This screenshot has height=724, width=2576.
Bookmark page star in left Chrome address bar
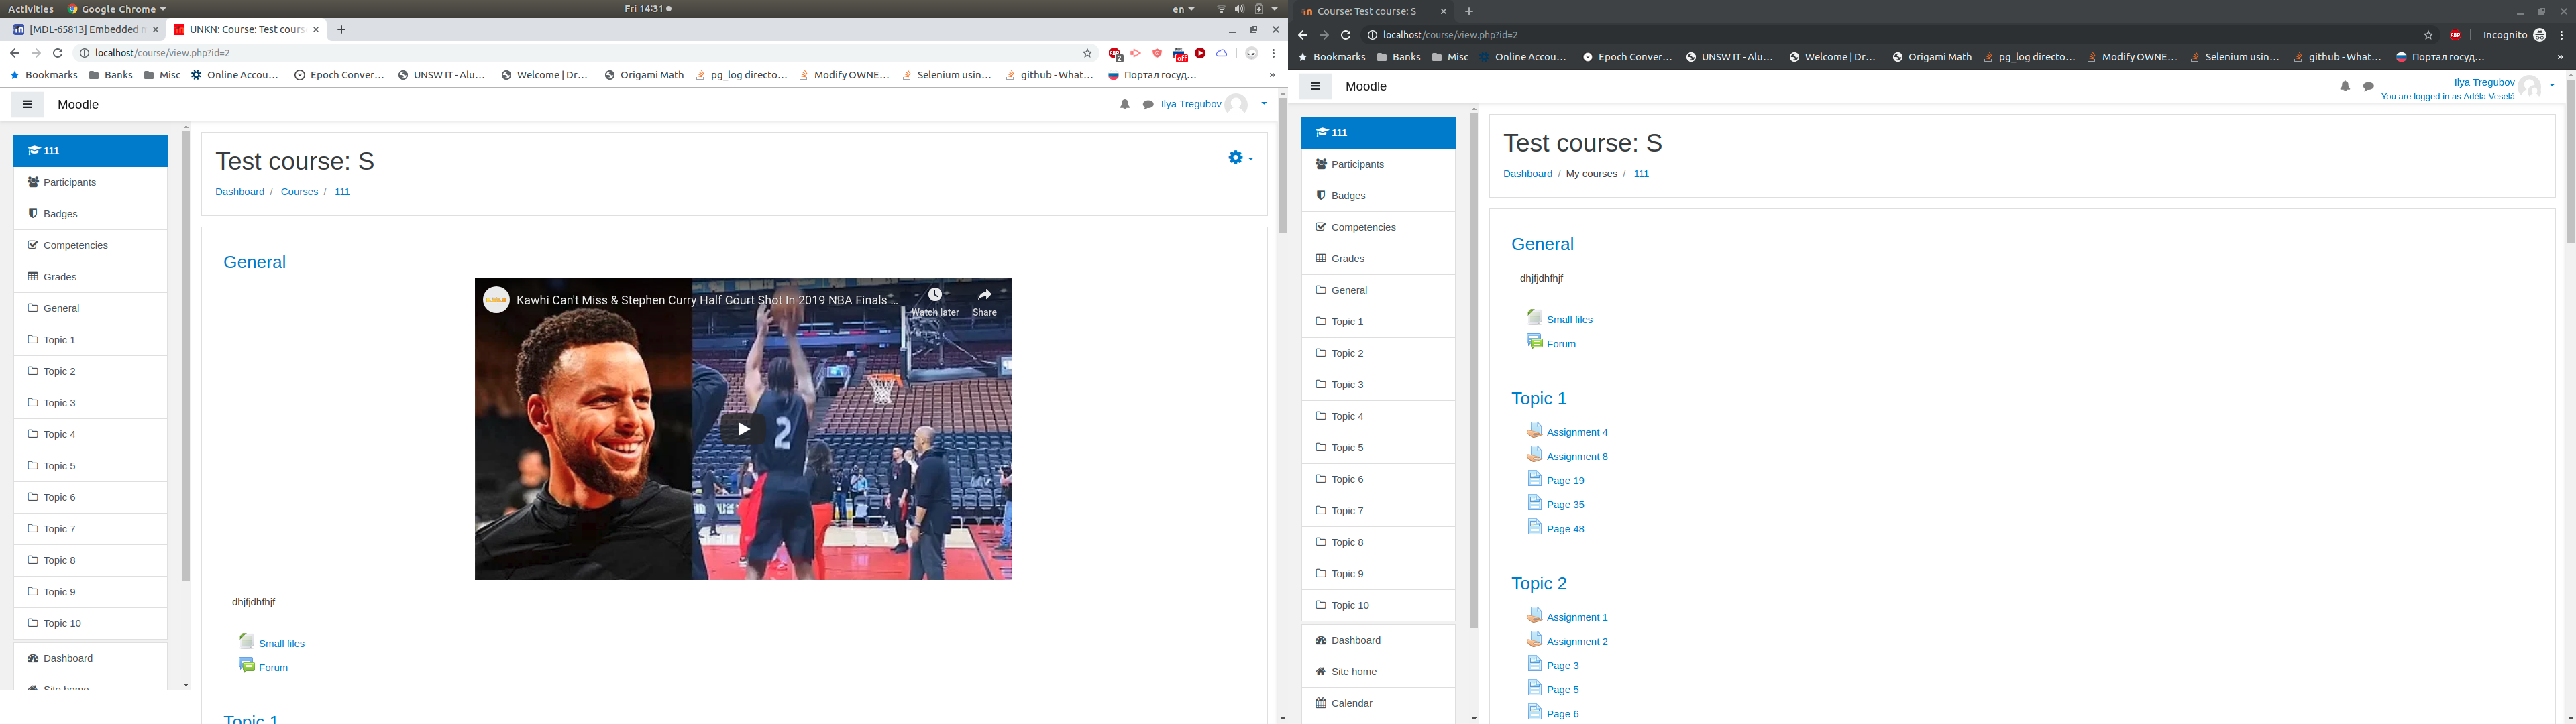pos(1087,53)
